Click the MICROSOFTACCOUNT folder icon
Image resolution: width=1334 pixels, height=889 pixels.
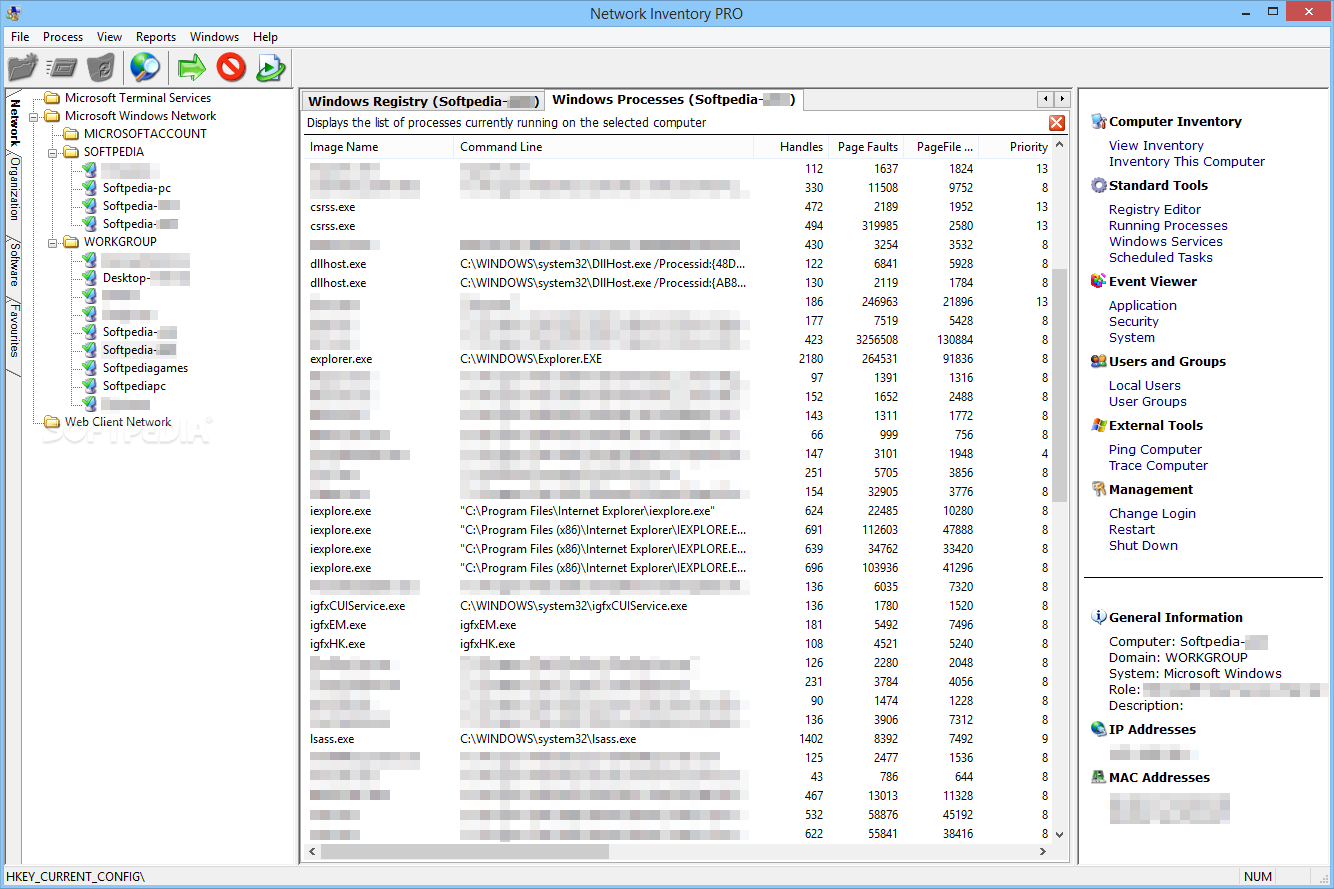tap(71, 134)
